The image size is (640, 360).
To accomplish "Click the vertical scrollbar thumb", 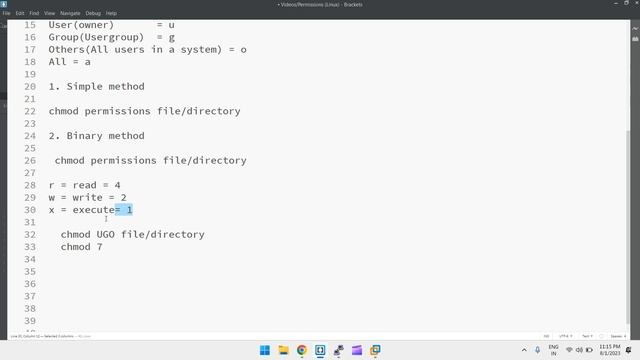I will point(628,227).
